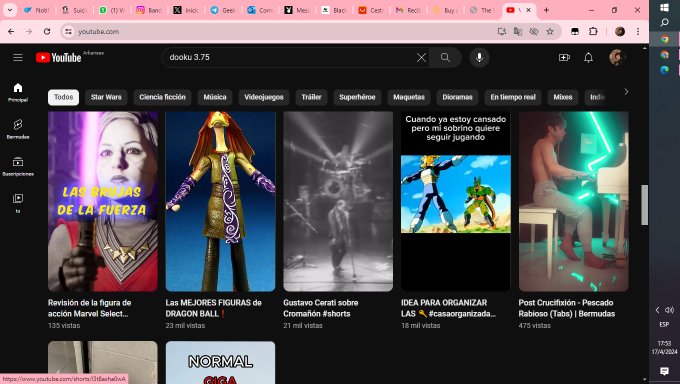Open the Create video camera icon
This screenshot has height=384, width=680.
564,57
